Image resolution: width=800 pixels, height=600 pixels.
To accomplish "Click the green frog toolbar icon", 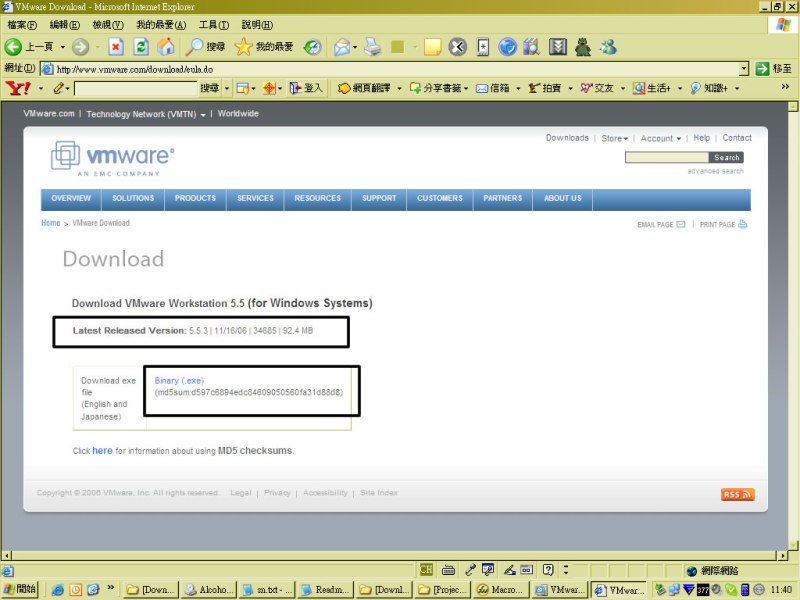I will pyautogui.click(x=583, y=47).
